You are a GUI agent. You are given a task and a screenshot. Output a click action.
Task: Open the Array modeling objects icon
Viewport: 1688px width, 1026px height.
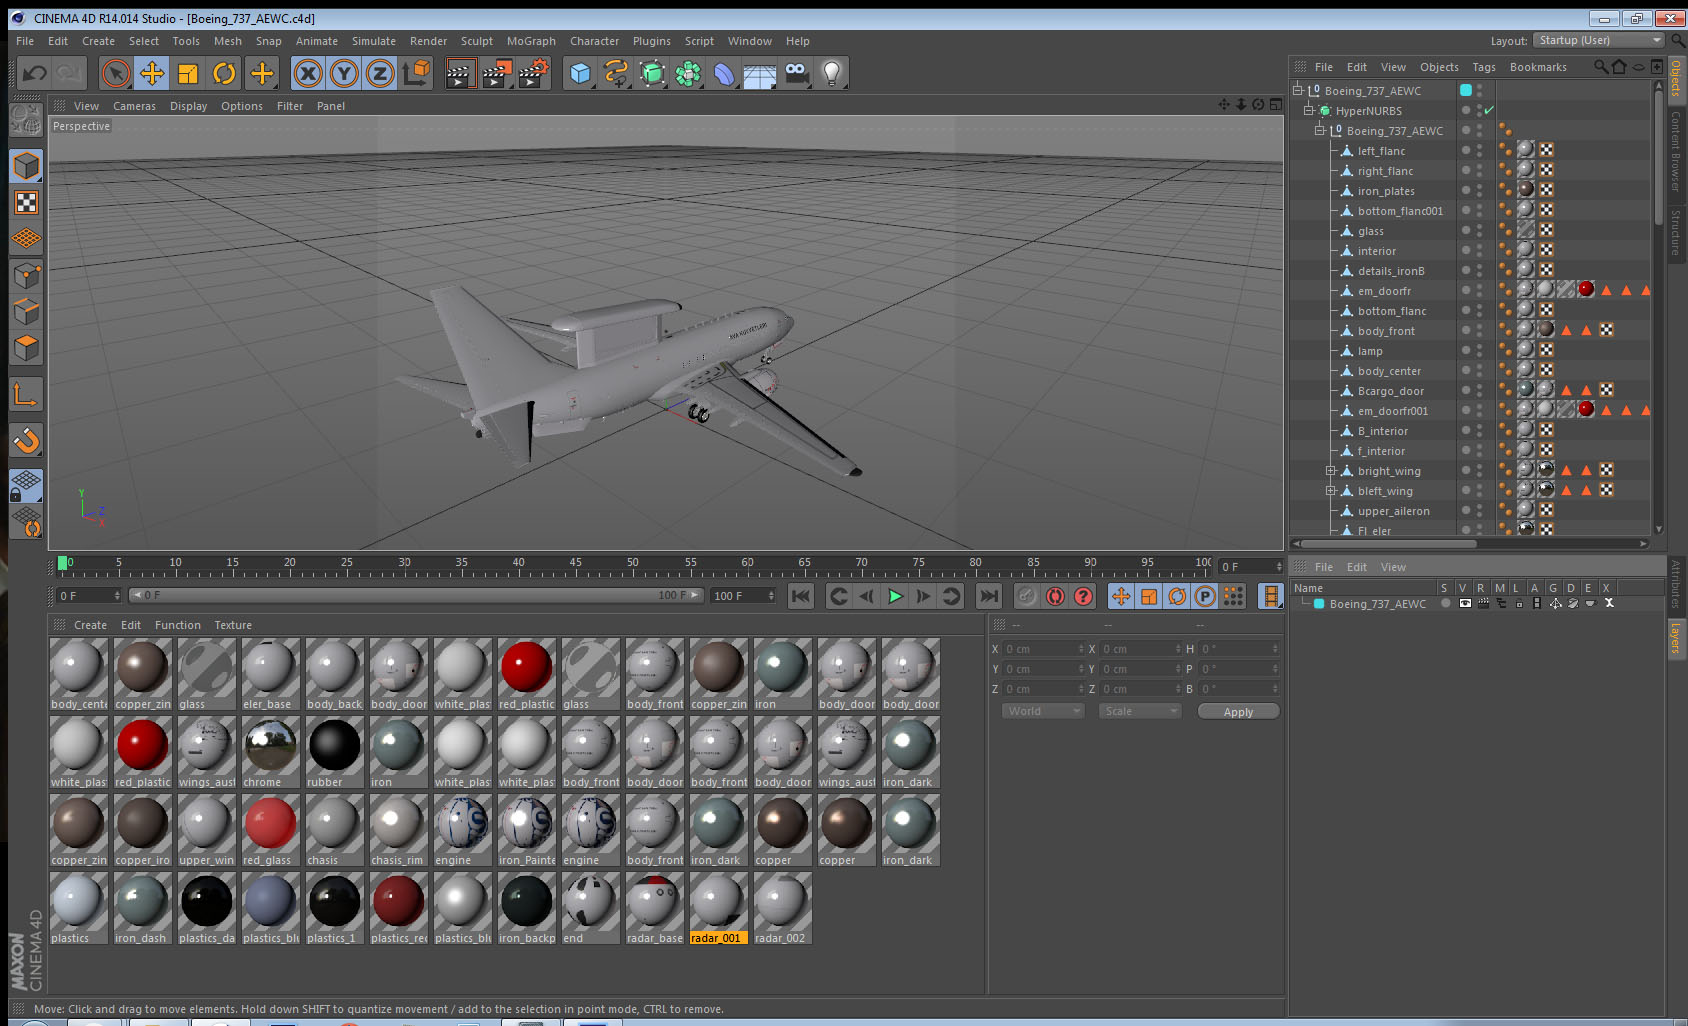(x=688, y=73)
